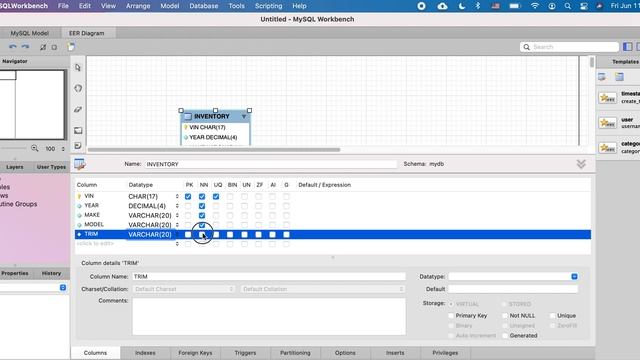640x360 pixels.
Task: Click the table editor icon beside Name
Action: (x=80, y=164)
